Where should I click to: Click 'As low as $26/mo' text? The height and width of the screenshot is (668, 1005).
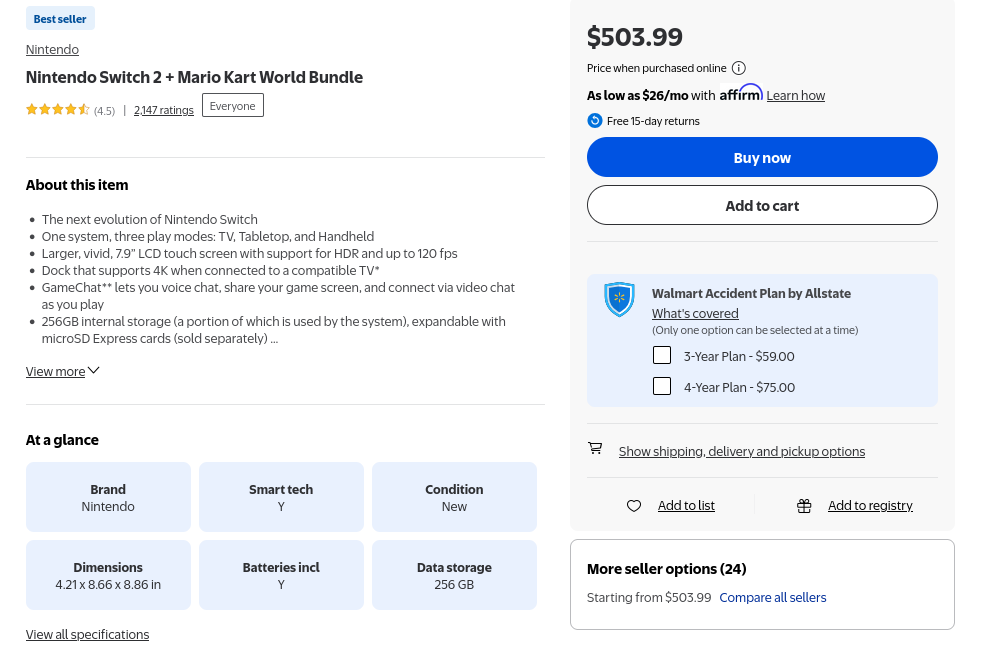pyautogui.click(x=638, y=96)
